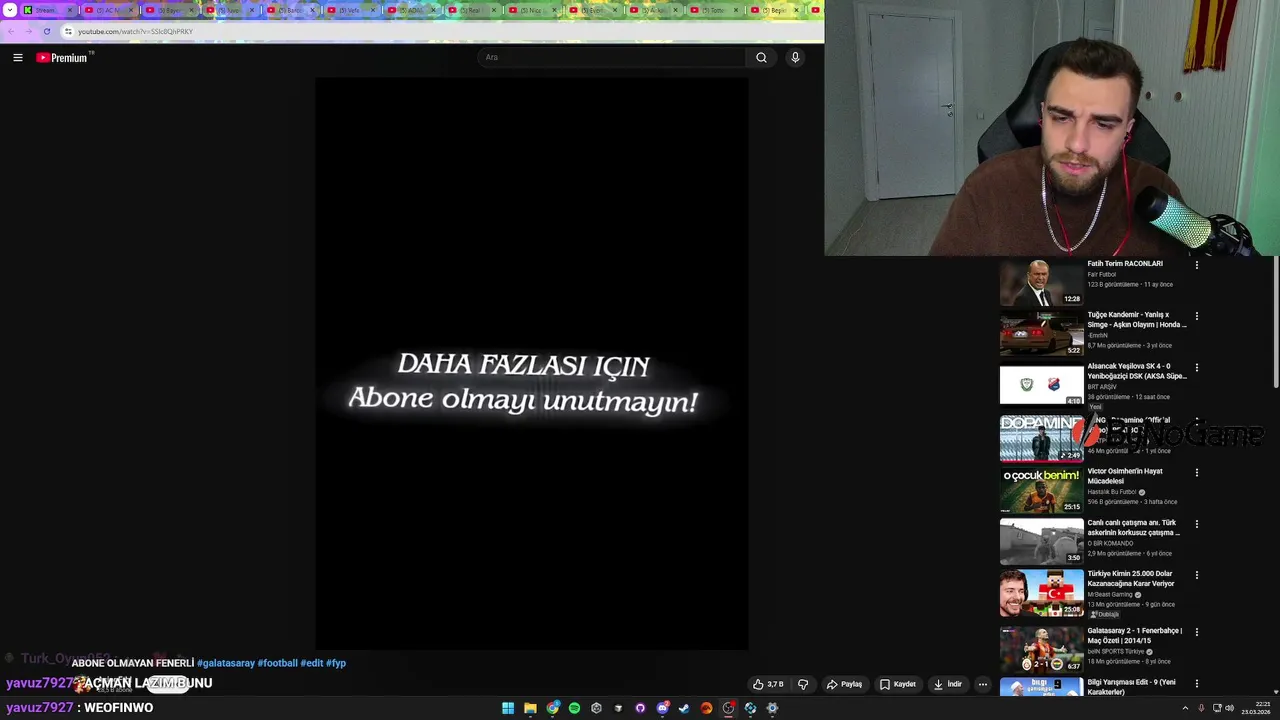
Task: Open Spotify from the taskbar
Action: pos(574,708)
